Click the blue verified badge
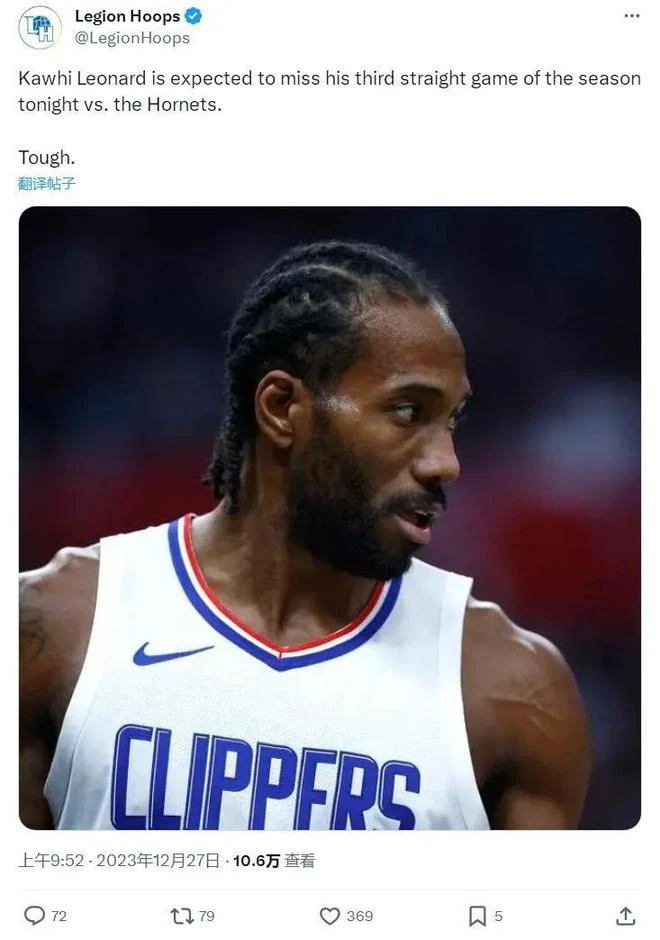 pos(193,16)
